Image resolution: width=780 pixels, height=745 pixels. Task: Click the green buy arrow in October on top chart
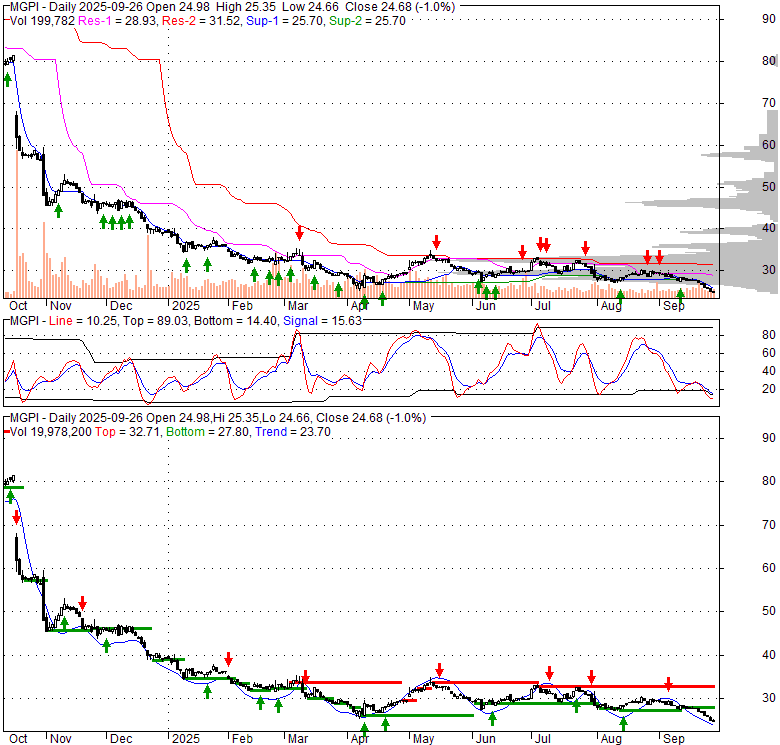[x=7, y=80]
